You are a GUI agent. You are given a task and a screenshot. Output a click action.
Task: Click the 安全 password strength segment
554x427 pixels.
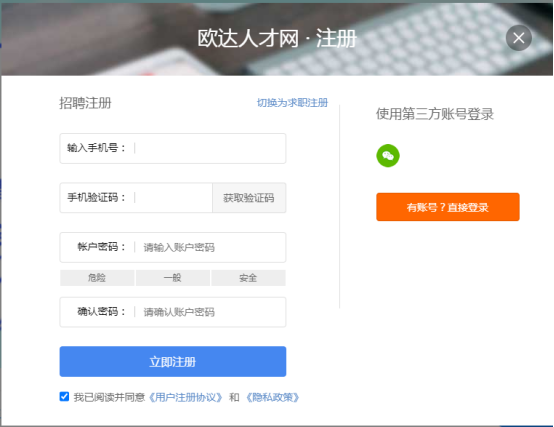[248, 278]
